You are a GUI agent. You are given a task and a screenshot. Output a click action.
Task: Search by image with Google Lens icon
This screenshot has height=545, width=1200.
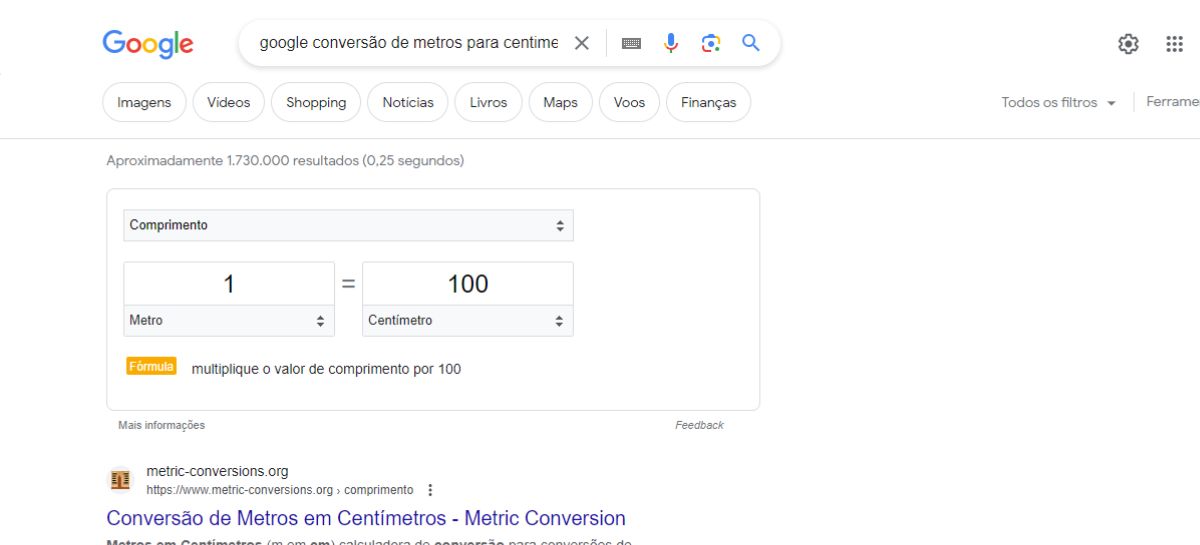tap(711, 43)
